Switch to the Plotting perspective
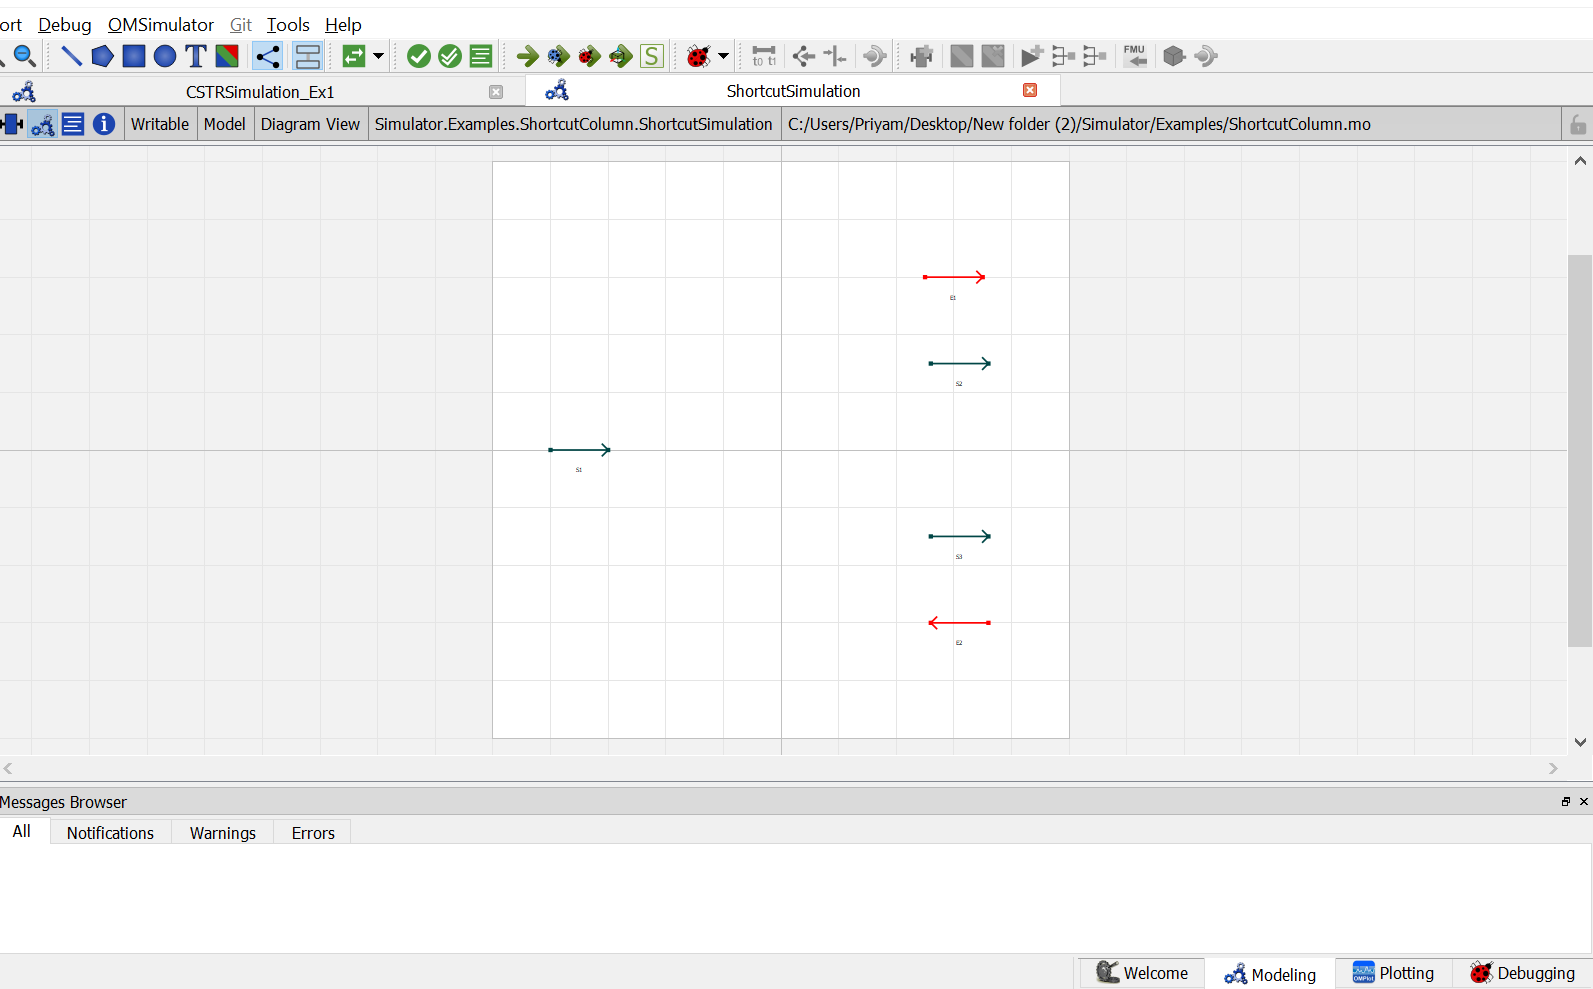1593x989 pixels. click(x=1393, y=973)
